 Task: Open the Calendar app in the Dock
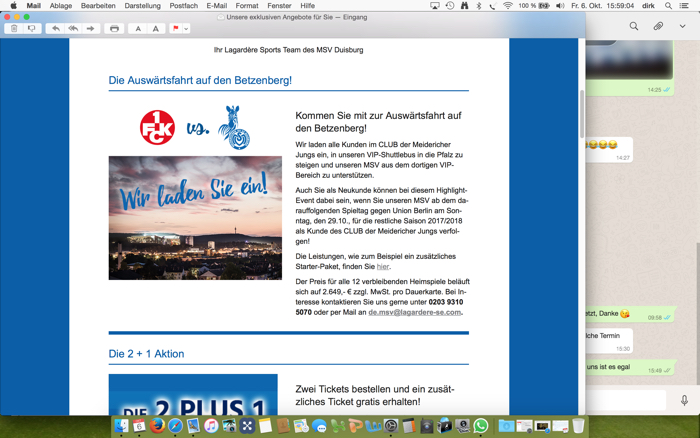point(139,426)
